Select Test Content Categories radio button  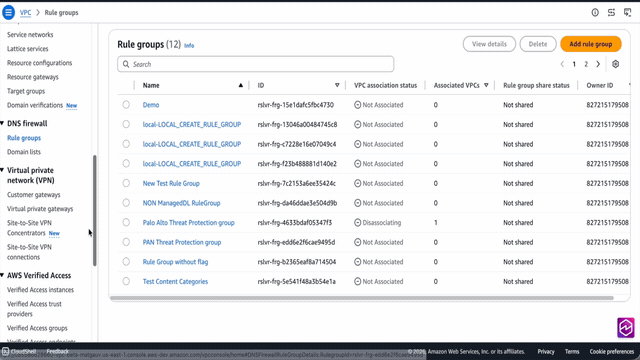[x=126, y=281]
